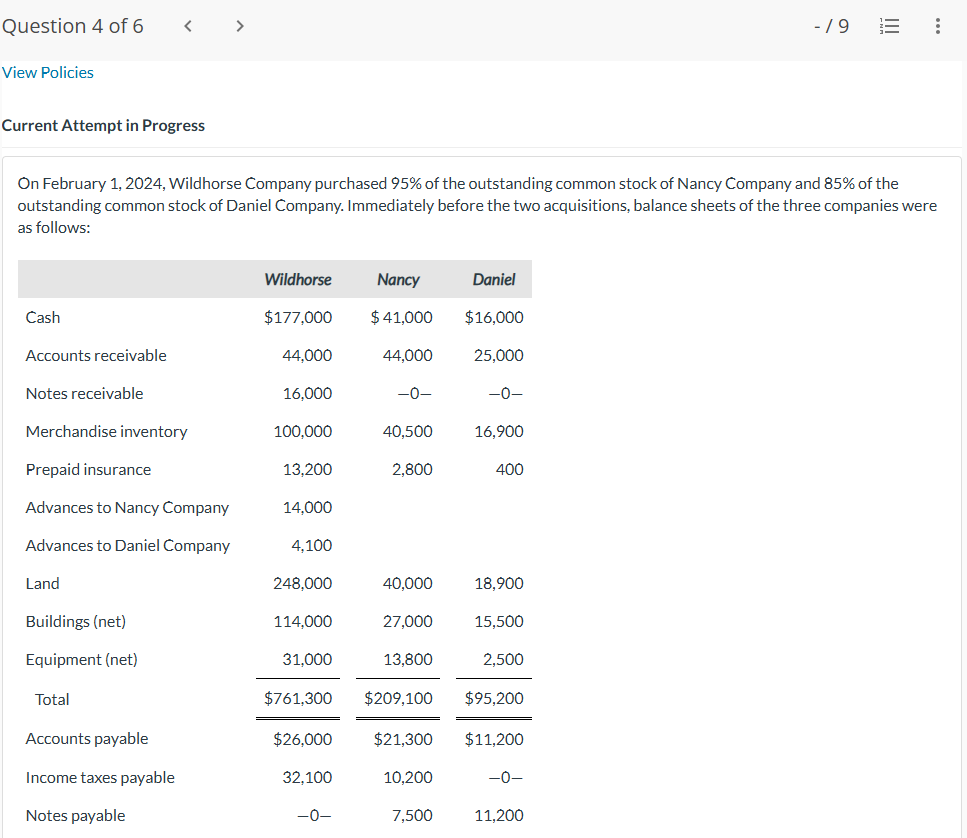967x838 pixels.
Task: Open the View Policies link
Action: tap(47, 73)
